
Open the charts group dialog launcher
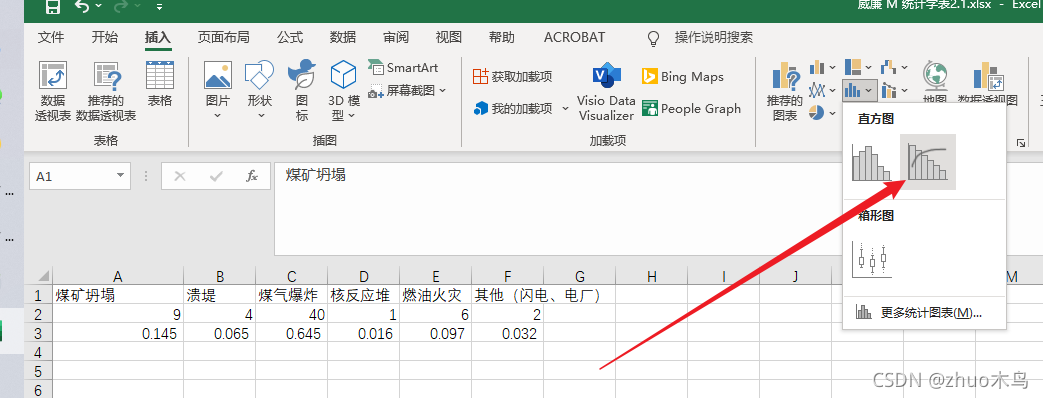coord(1020,142)
